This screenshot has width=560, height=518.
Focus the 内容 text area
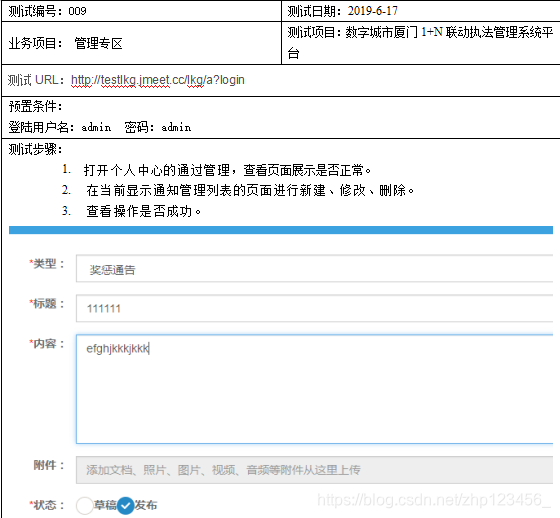(x=314, y=389)
